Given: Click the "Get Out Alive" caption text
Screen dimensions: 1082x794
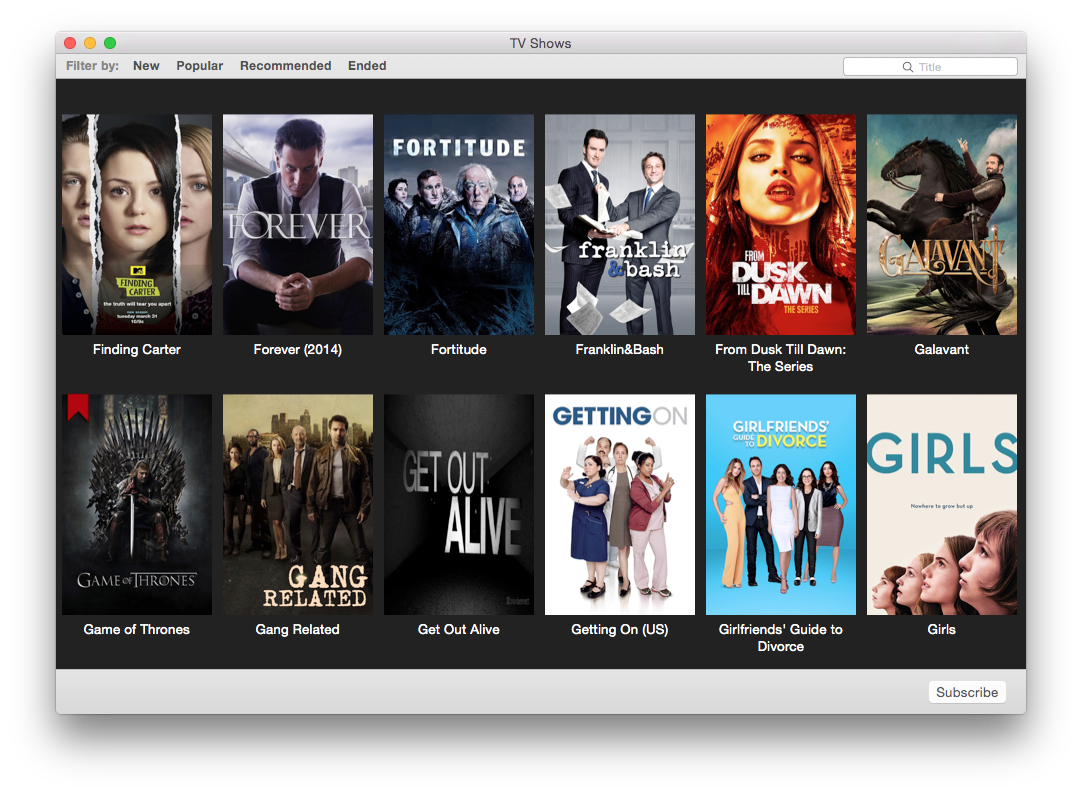Looking at the screenshot, I should point(459,630).
